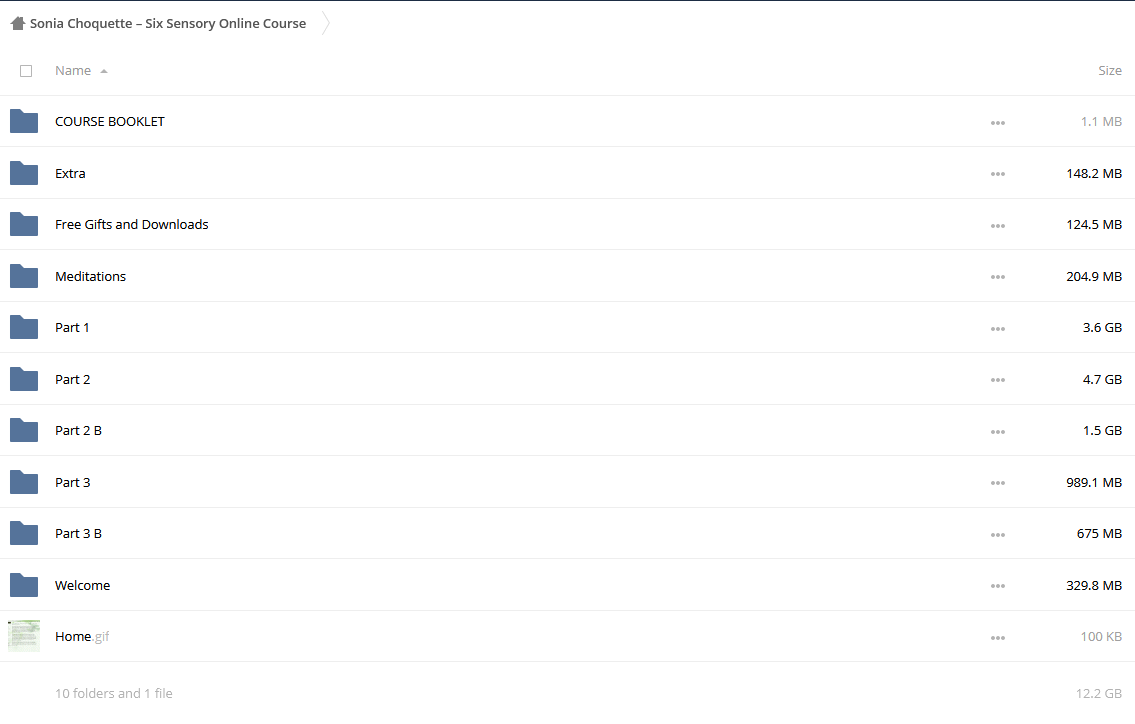
Task: Open more actions for Free Gifts and Downloads
Action: pyautogui.click(x=997, y=226)
